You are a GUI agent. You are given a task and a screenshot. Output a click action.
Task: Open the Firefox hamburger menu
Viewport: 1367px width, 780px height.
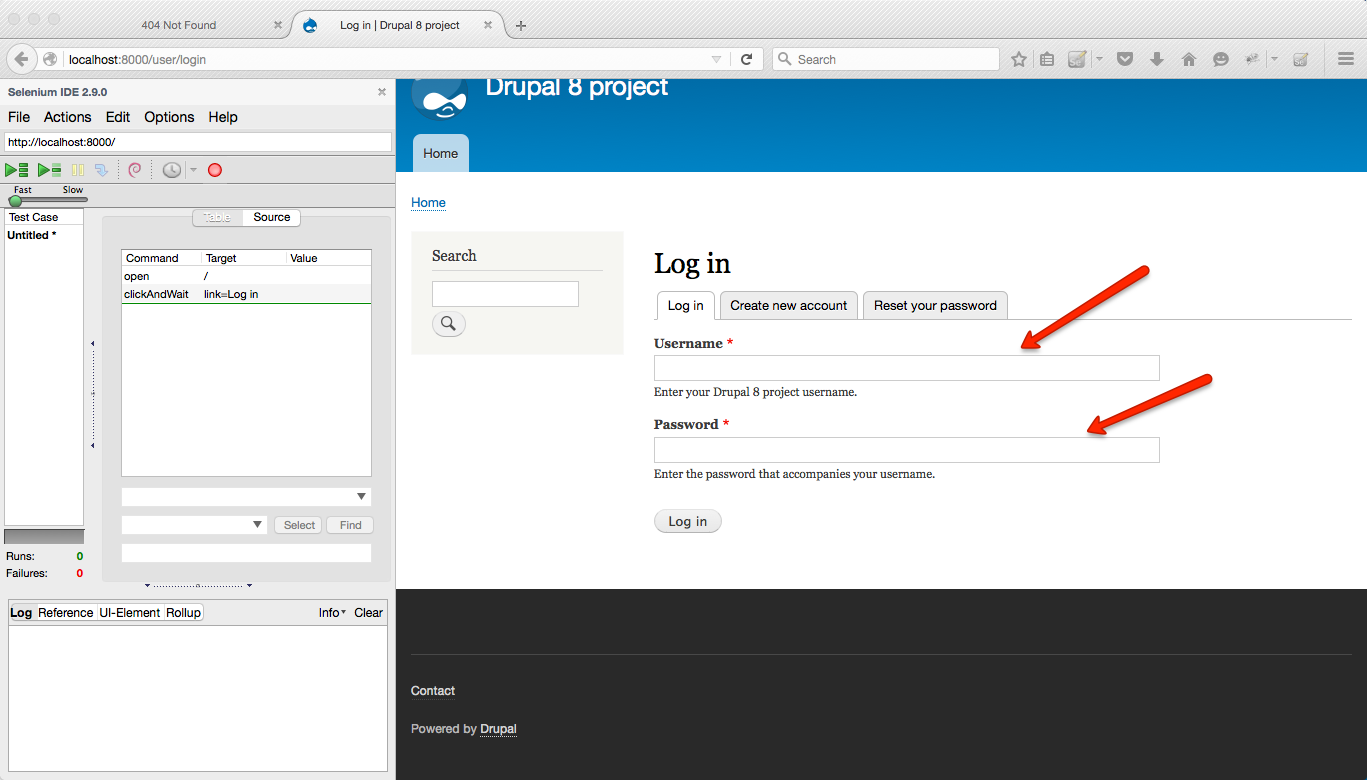click(1346, 59)
